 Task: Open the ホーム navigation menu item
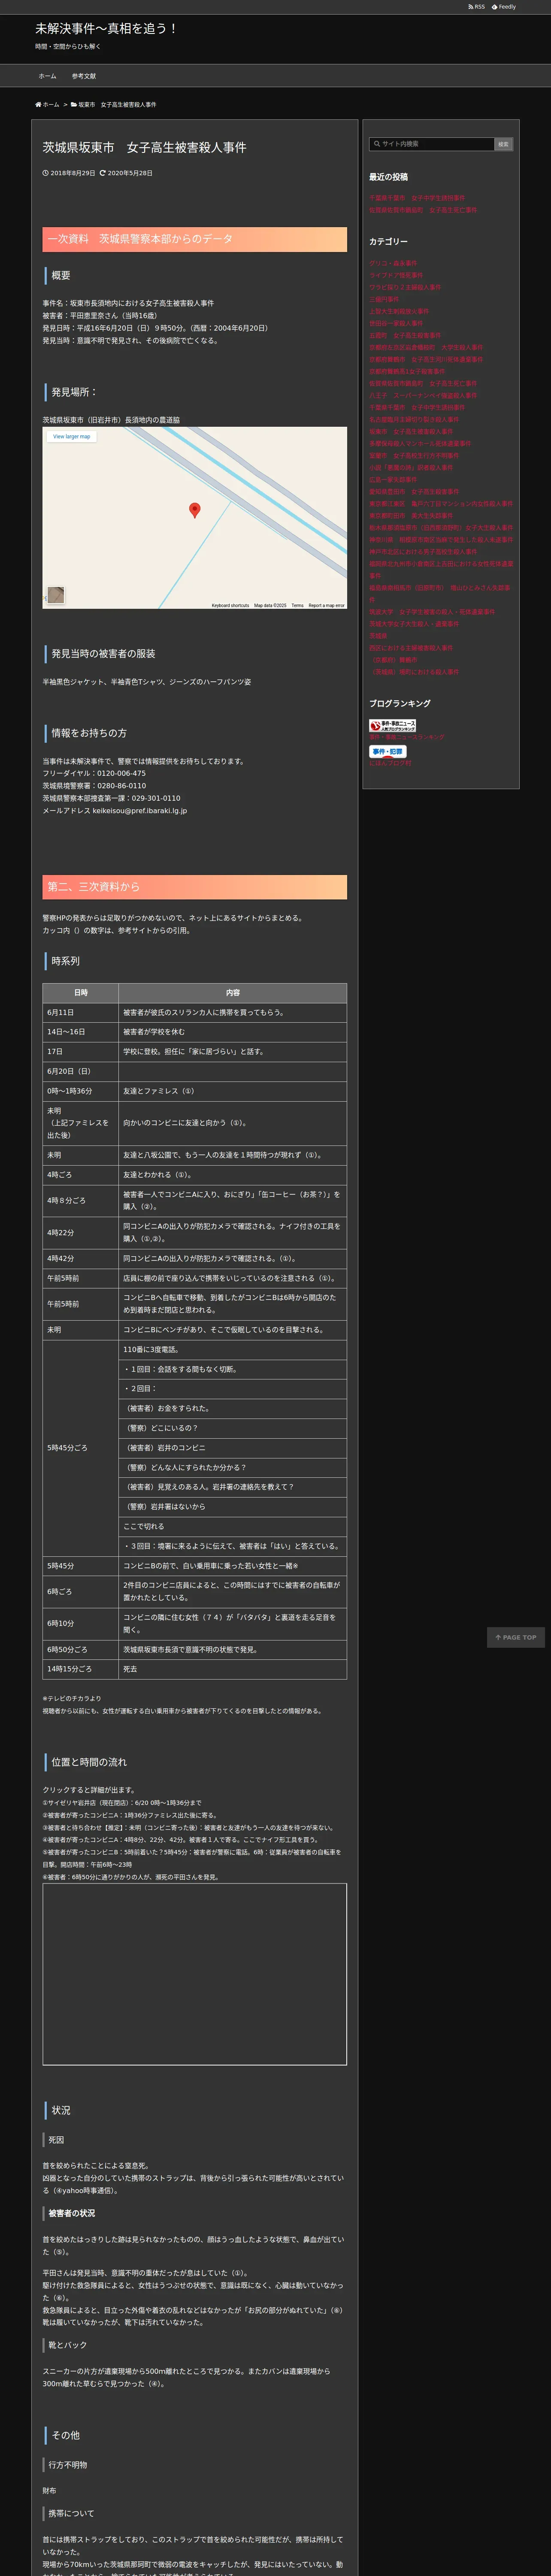click(x=47, y=76)
